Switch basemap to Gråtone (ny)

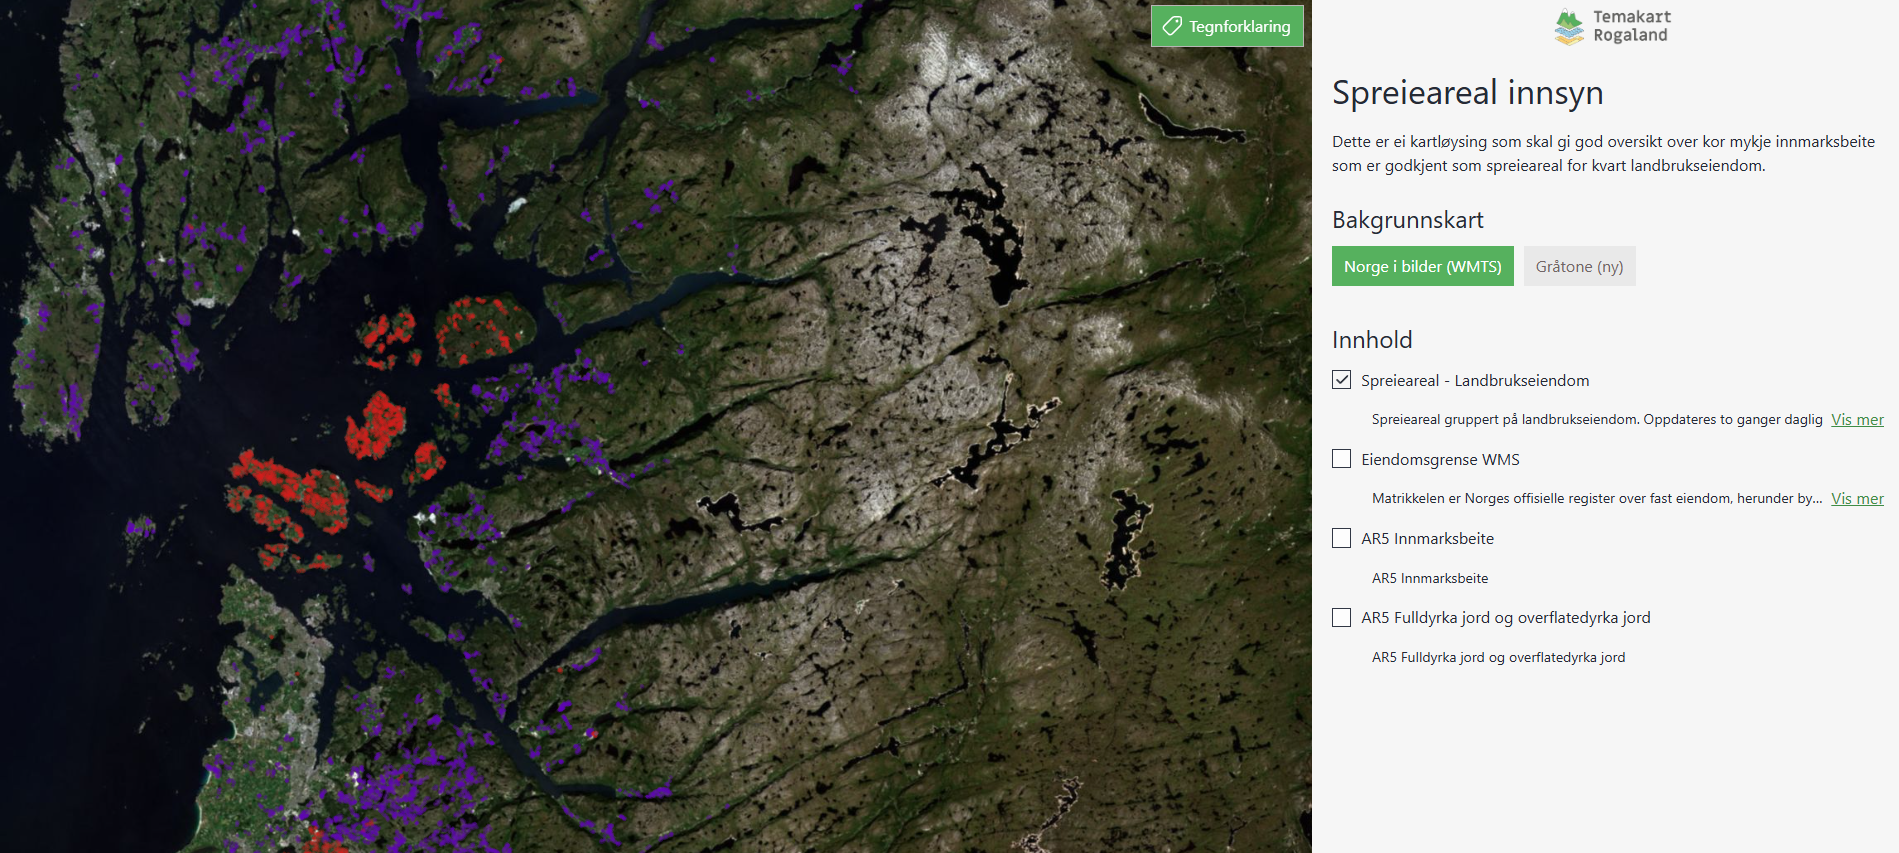1579,266
